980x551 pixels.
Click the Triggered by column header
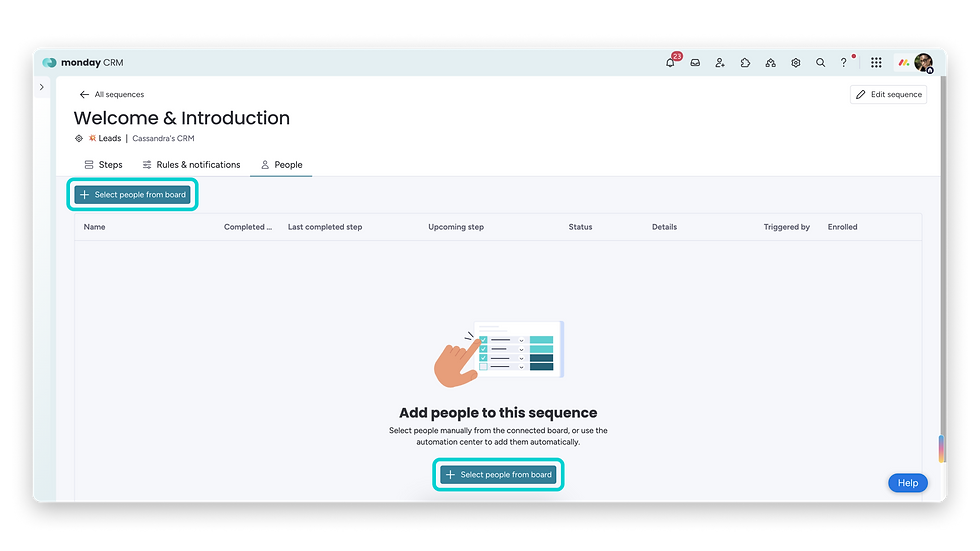pos(786,227)
